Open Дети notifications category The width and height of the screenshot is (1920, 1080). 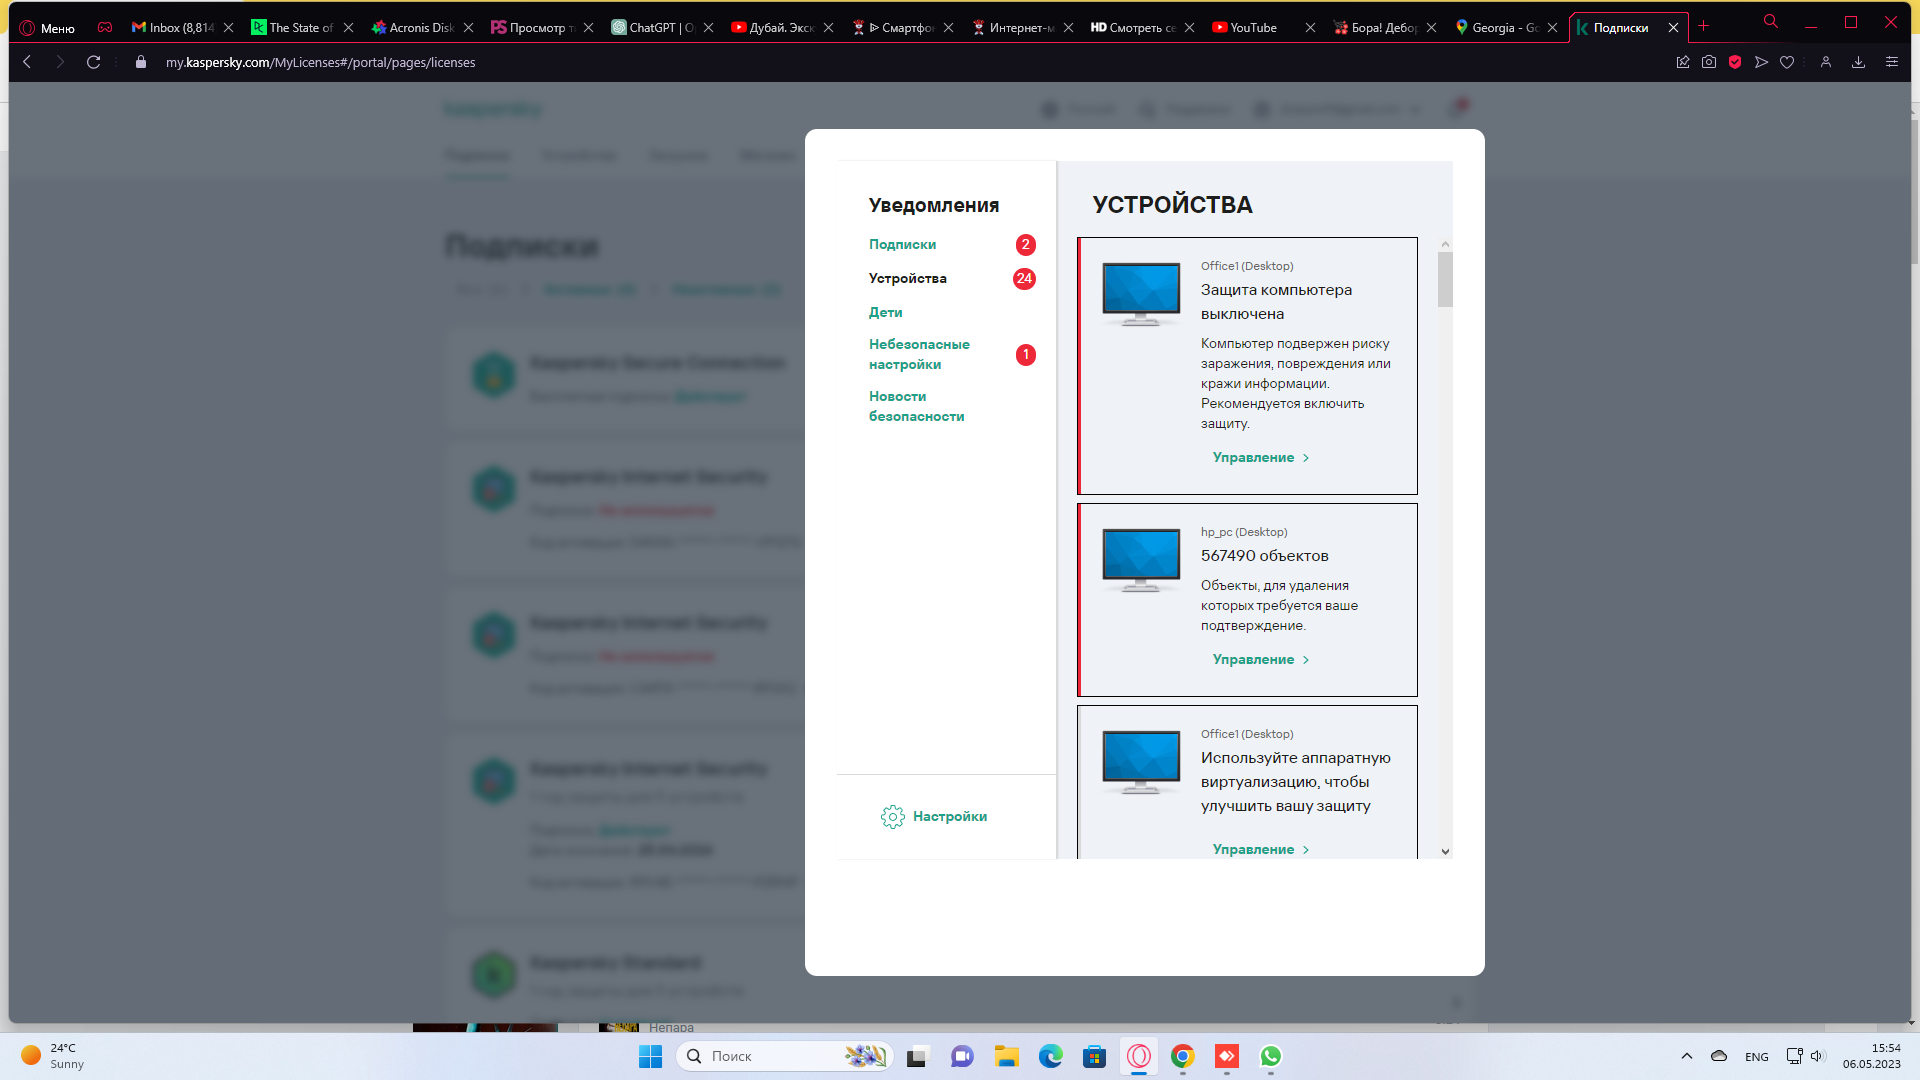point(885,312)
